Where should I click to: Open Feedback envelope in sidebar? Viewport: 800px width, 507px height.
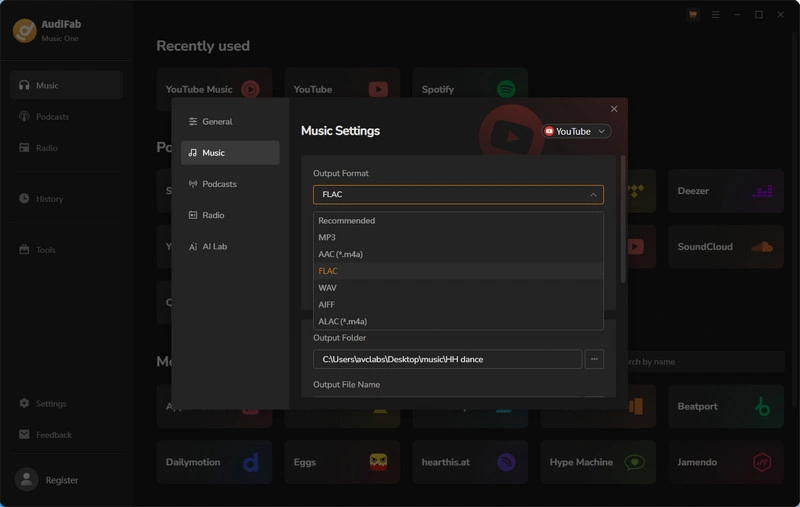[24, 434]
